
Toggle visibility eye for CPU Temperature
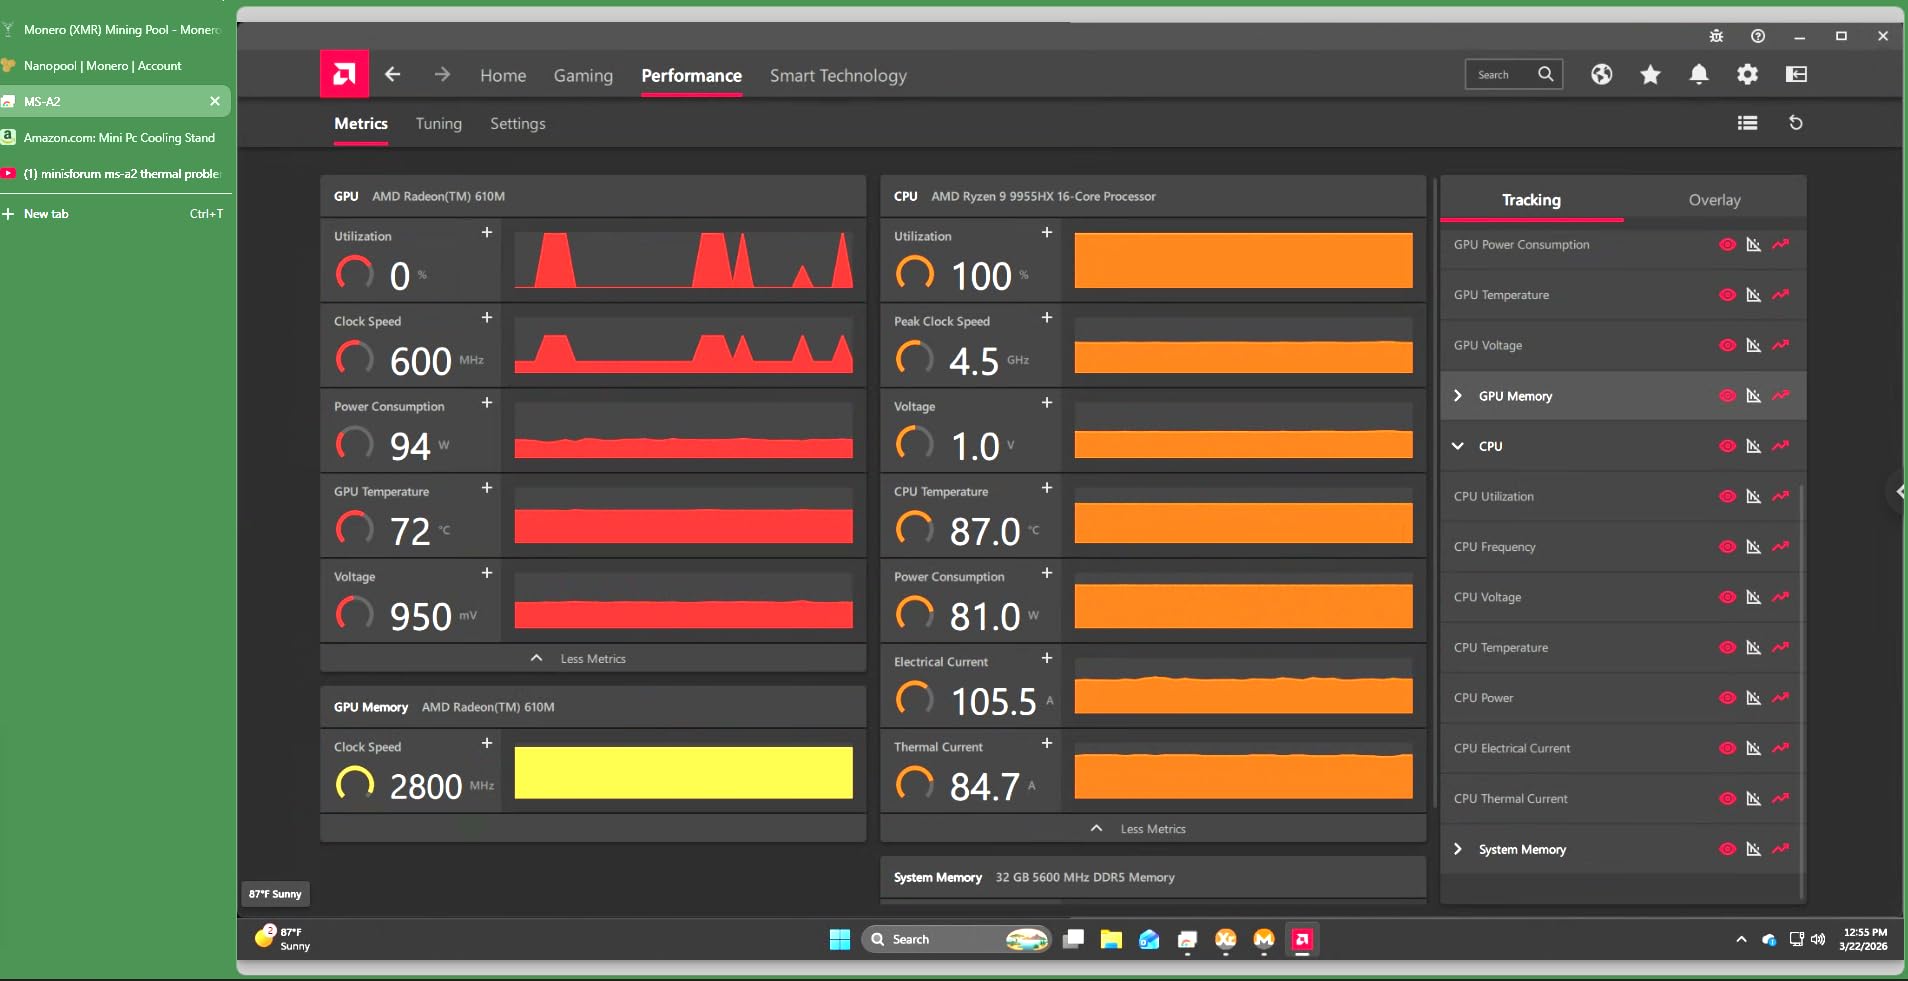[x=1727, y=647]
